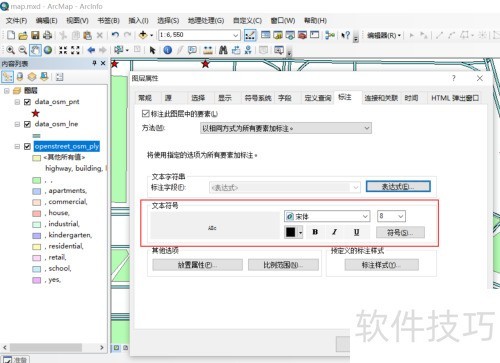Image resolution: width=500 pixels, height=363 pixels.
Task: Go back to previous extent arrow
Action: (91, 50)
